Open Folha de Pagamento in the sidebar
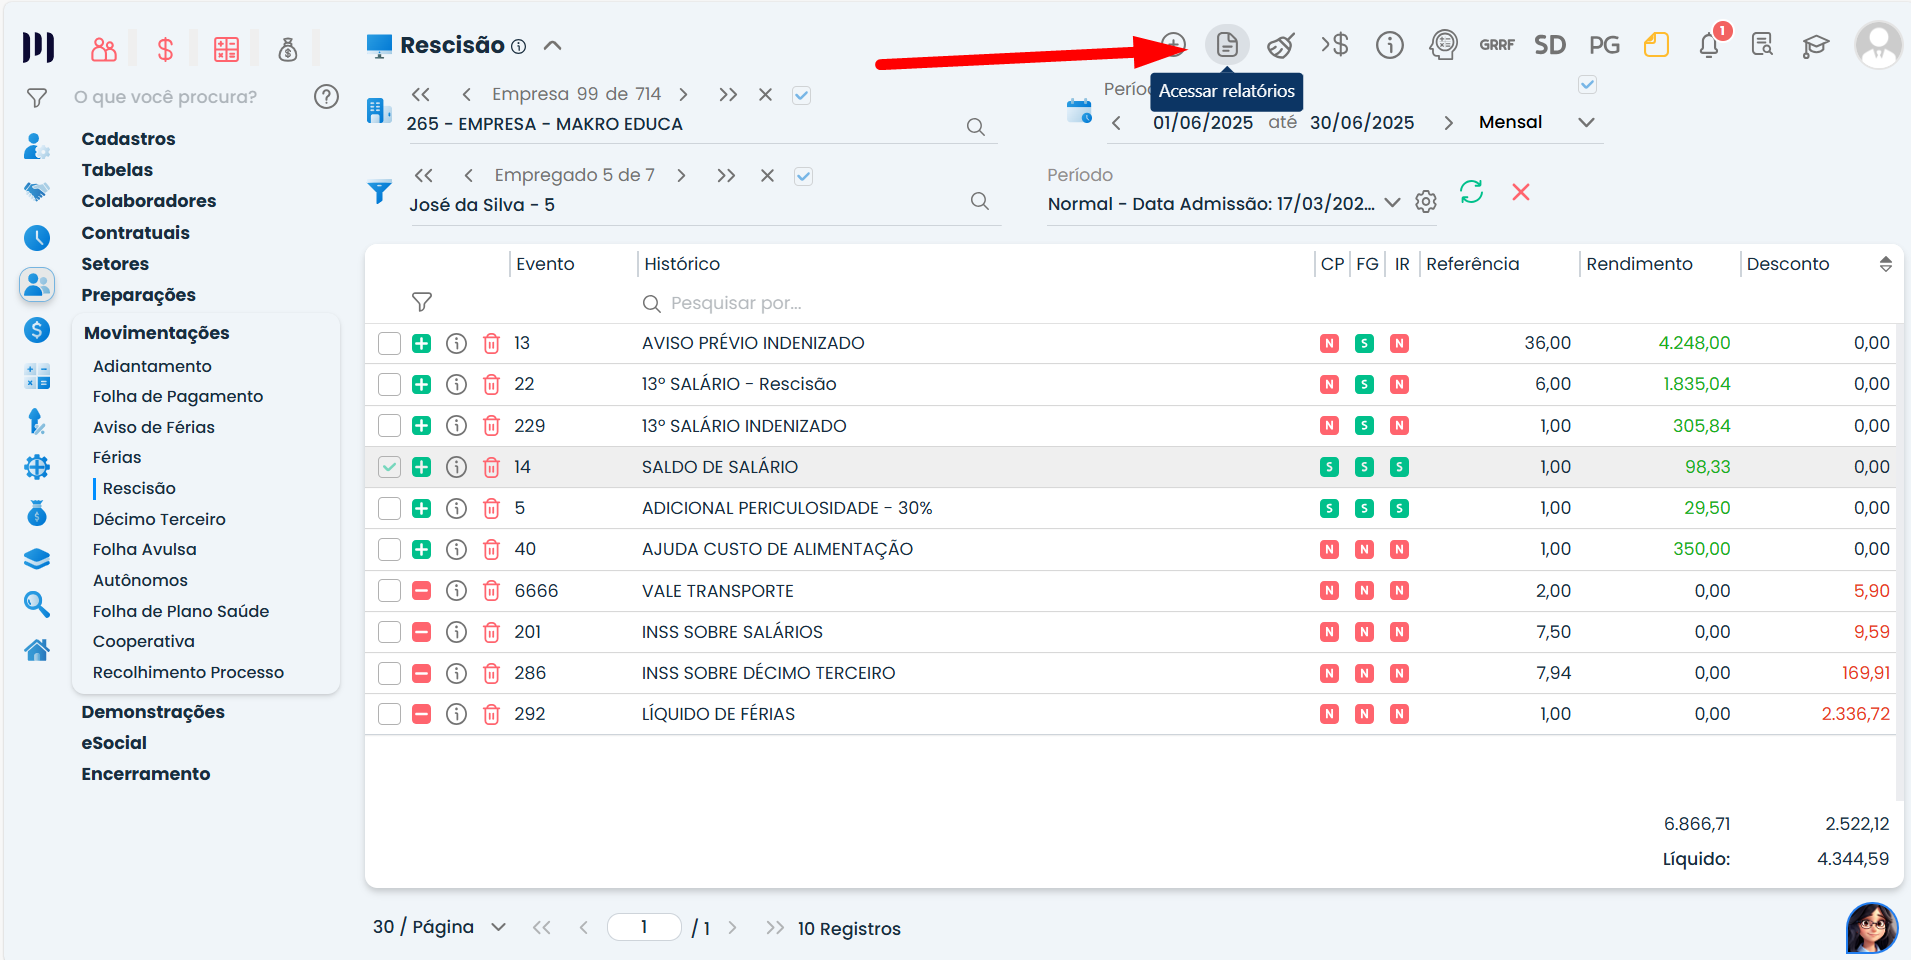Image resolution: width=1911 pixels, height=960 pixels. 178,396
